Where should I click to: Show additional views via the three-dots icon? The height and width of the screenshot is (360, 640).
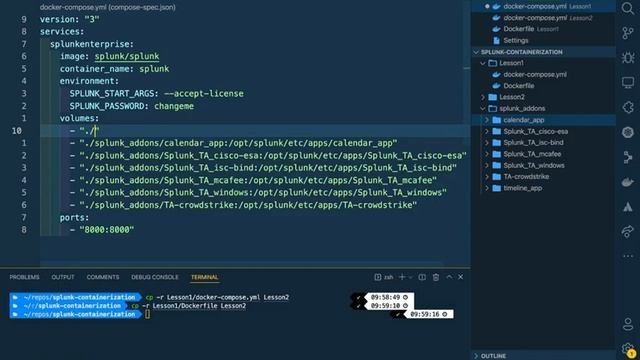click(628, 256)
